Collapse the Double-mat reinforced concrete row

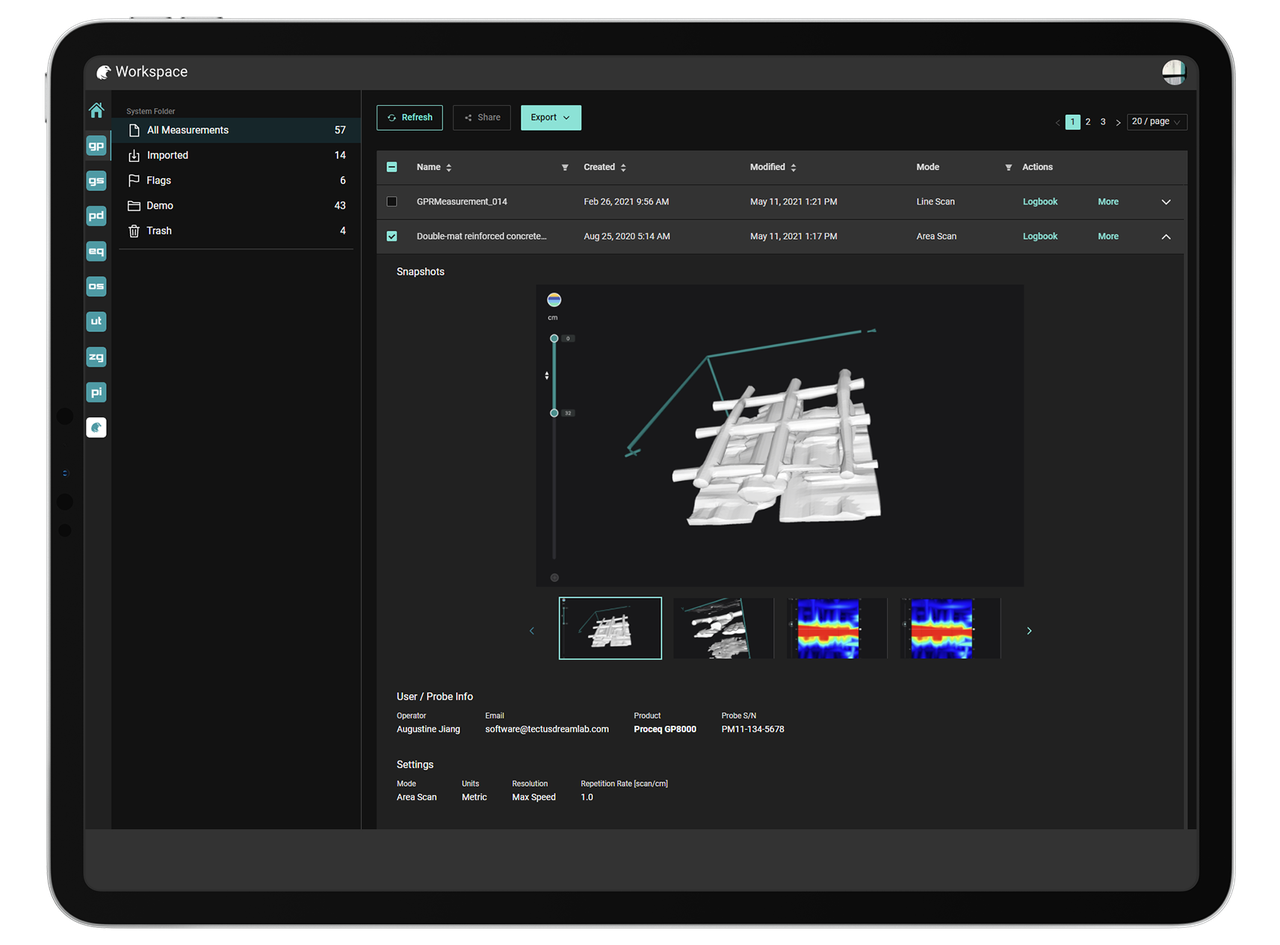[1166, 237]
